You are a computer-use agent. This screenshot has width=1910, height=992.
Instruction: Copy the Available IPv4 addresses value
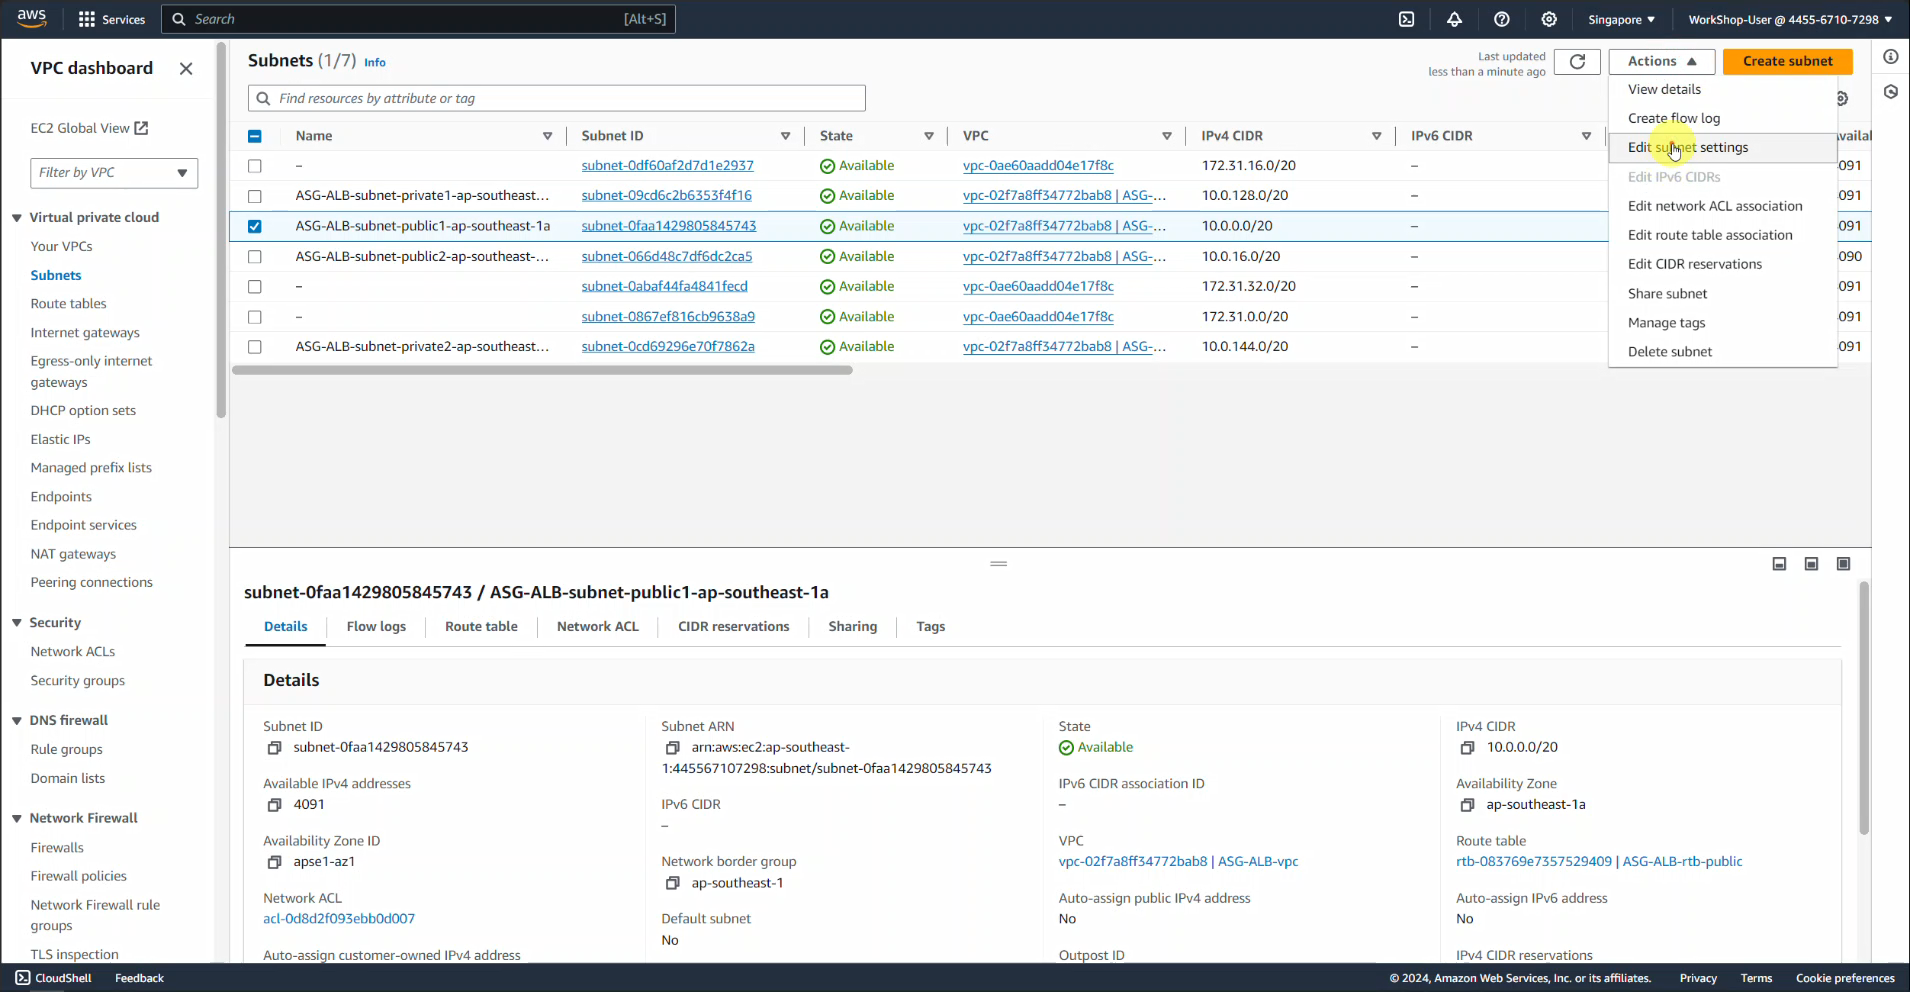click(274, 805)
